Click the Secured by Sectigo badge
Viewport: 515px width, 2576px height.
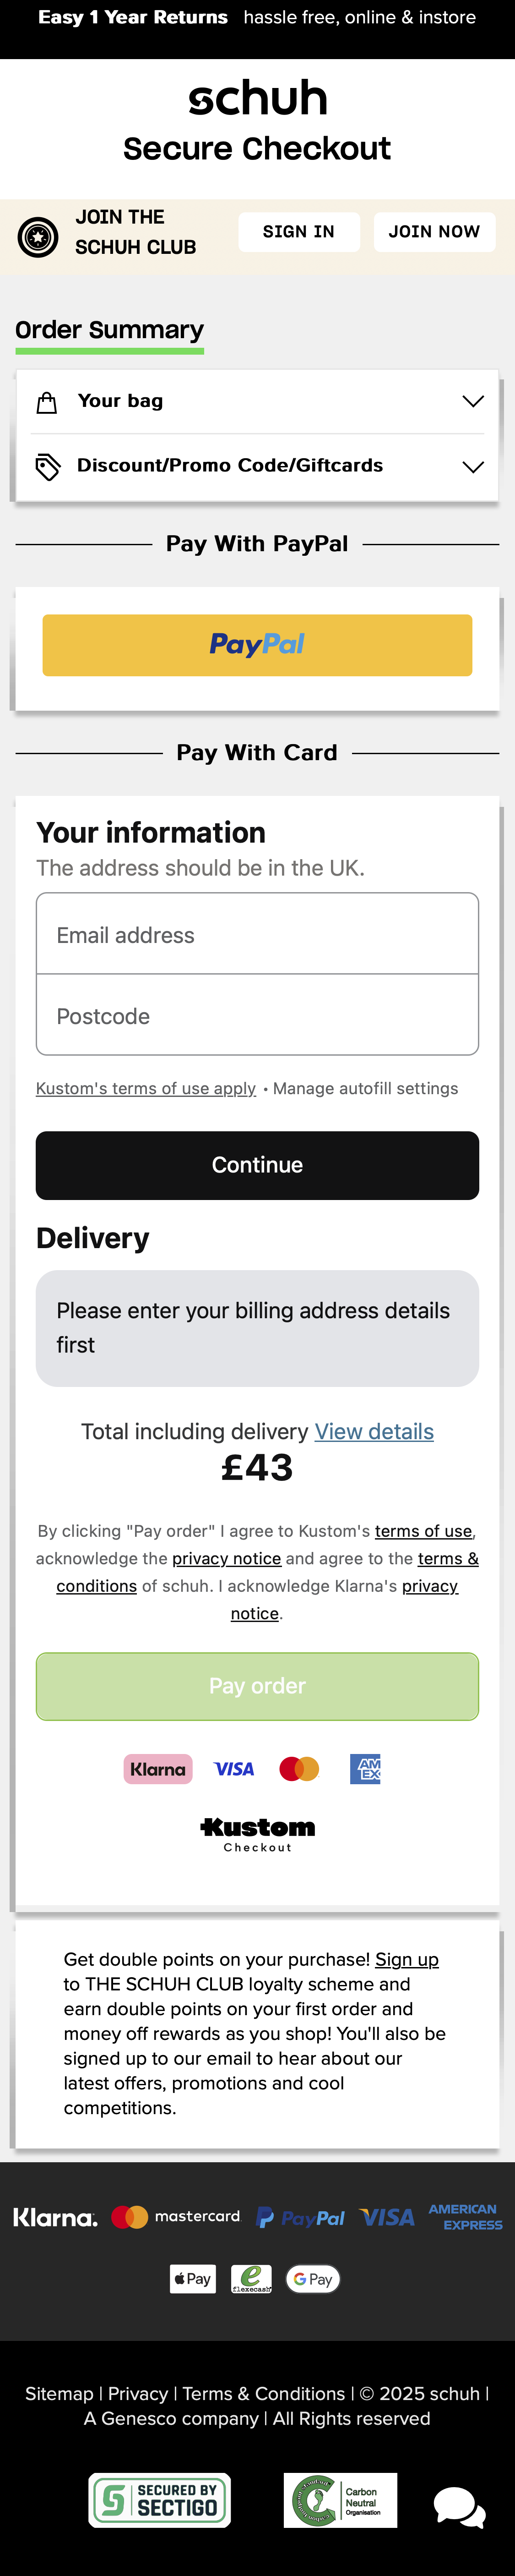point(159,2500)
